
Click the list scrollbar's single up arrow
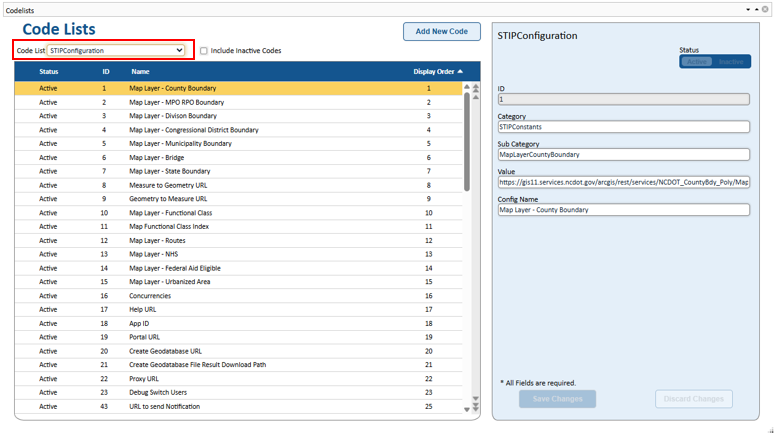pyautogui.click(x=466, y=87)
